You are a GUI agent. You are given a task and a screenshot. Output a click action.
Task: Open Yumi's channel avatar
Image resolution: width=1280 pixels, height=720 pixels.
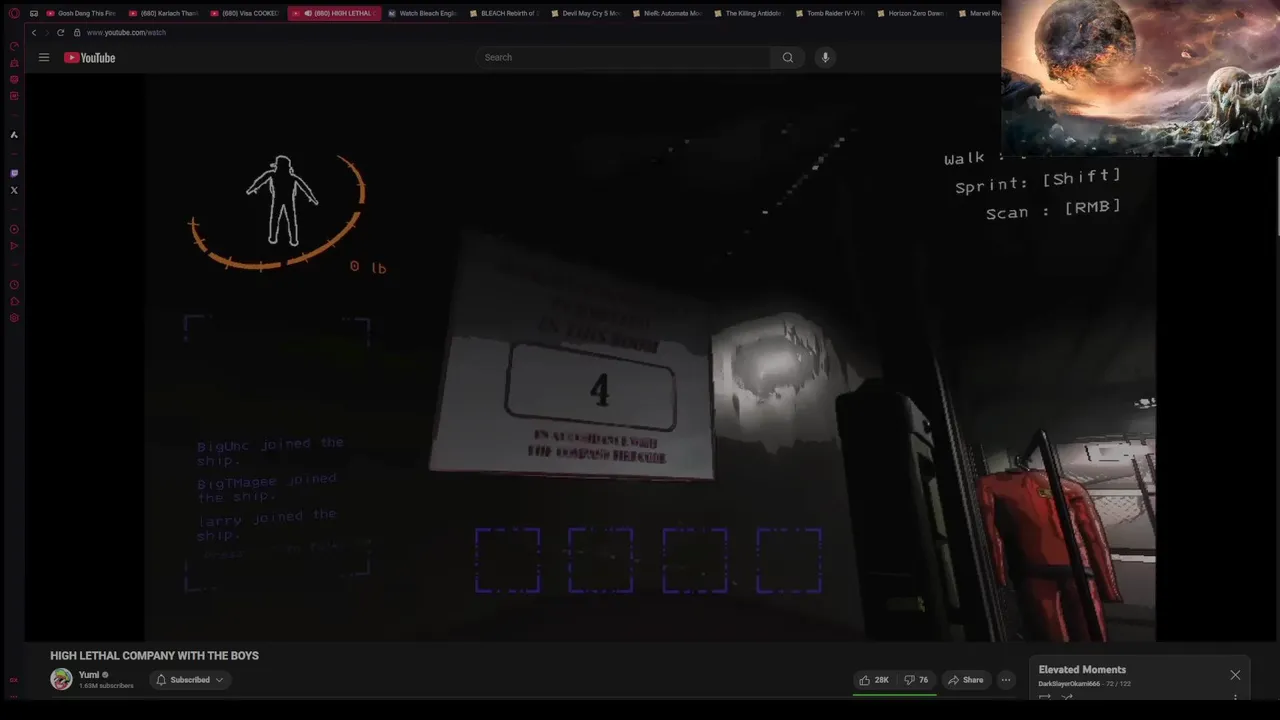coord(61,679)
